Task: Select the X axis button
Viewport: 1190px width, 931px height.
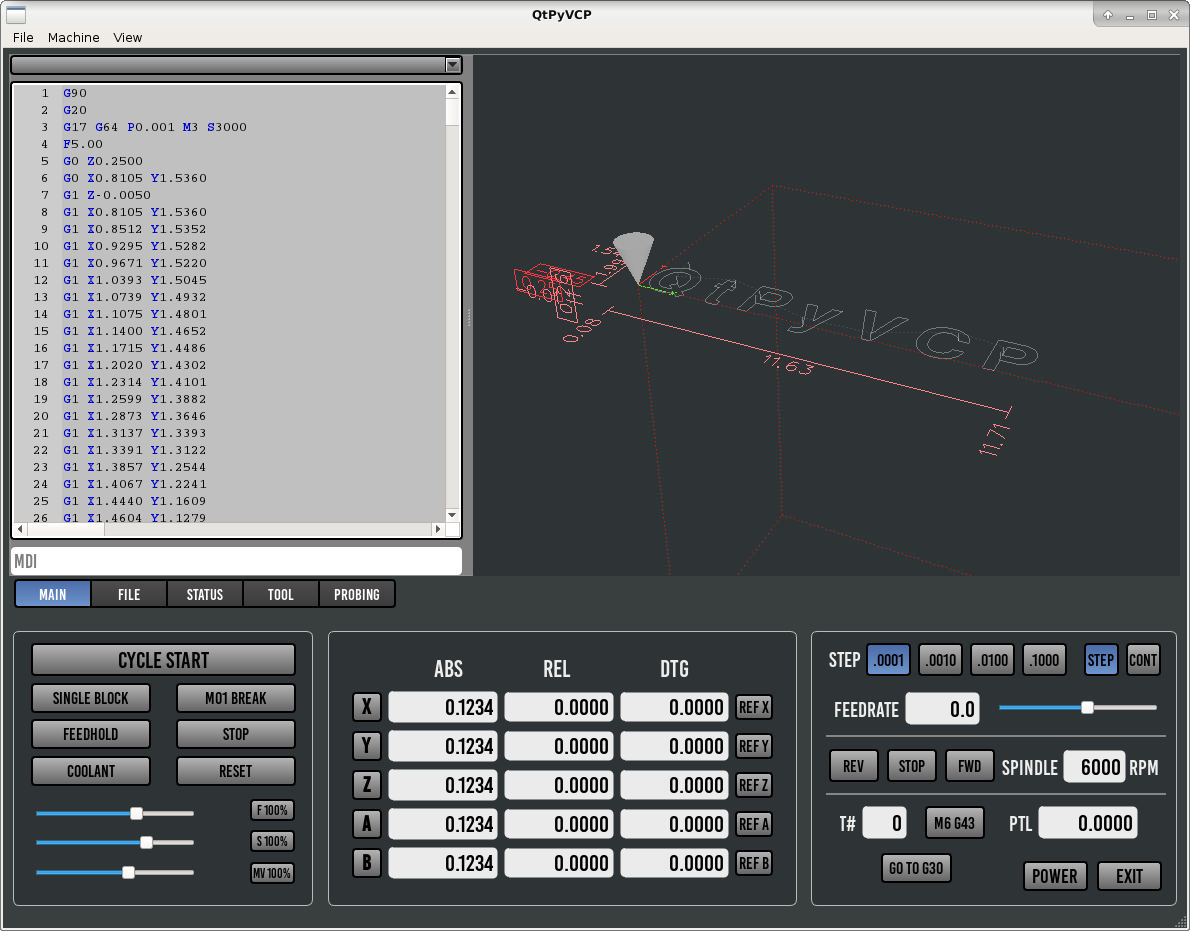Action: coord(367,707)
